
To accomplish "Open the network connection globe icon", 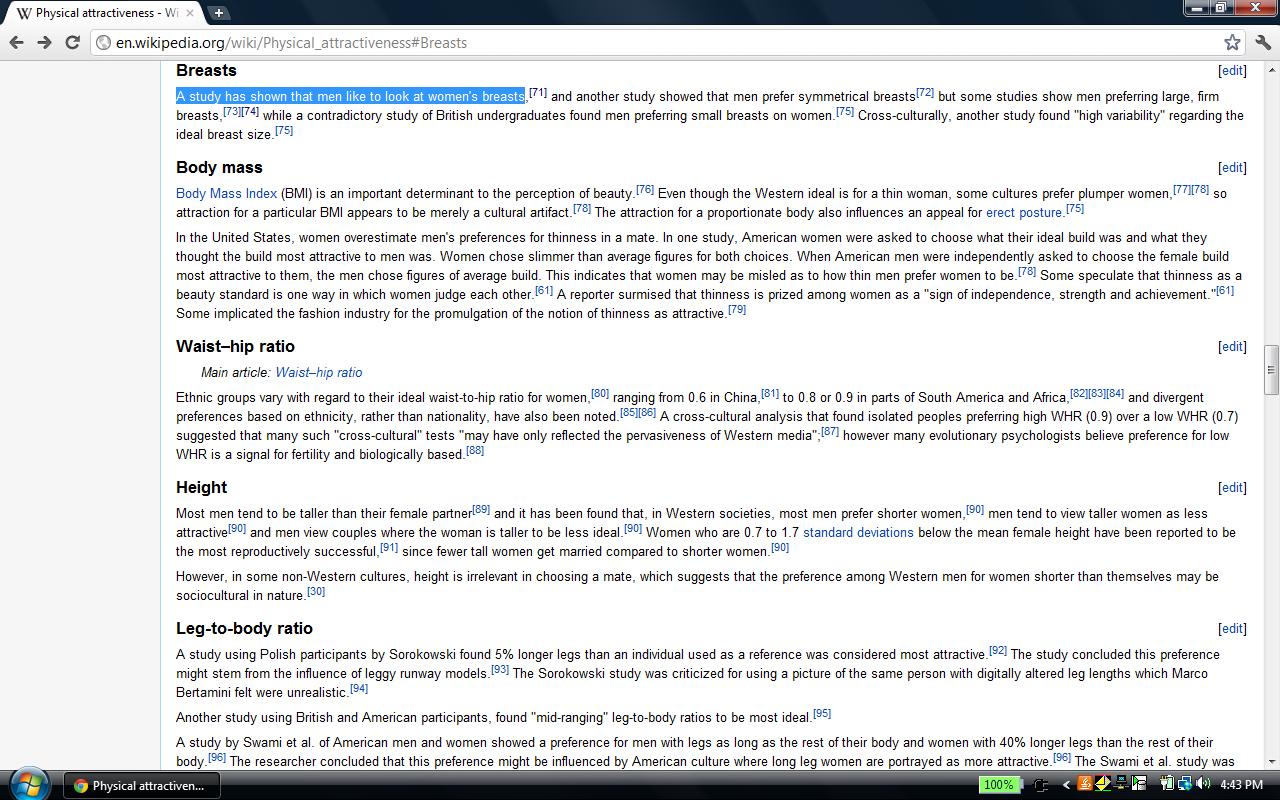I will pos(1185,785).
